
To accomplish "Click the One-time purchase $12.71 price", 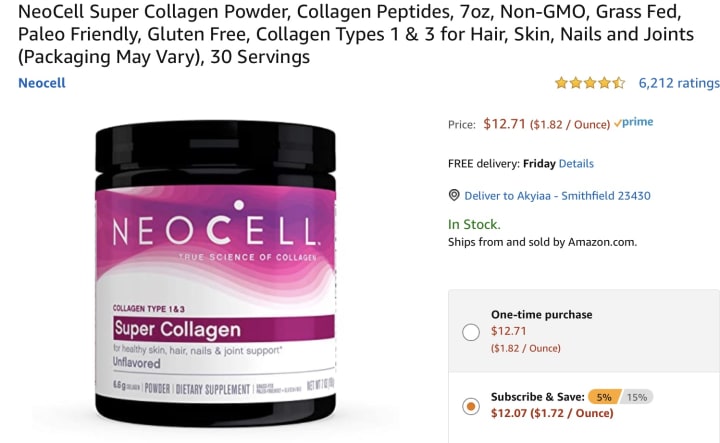I will [508, 331].
